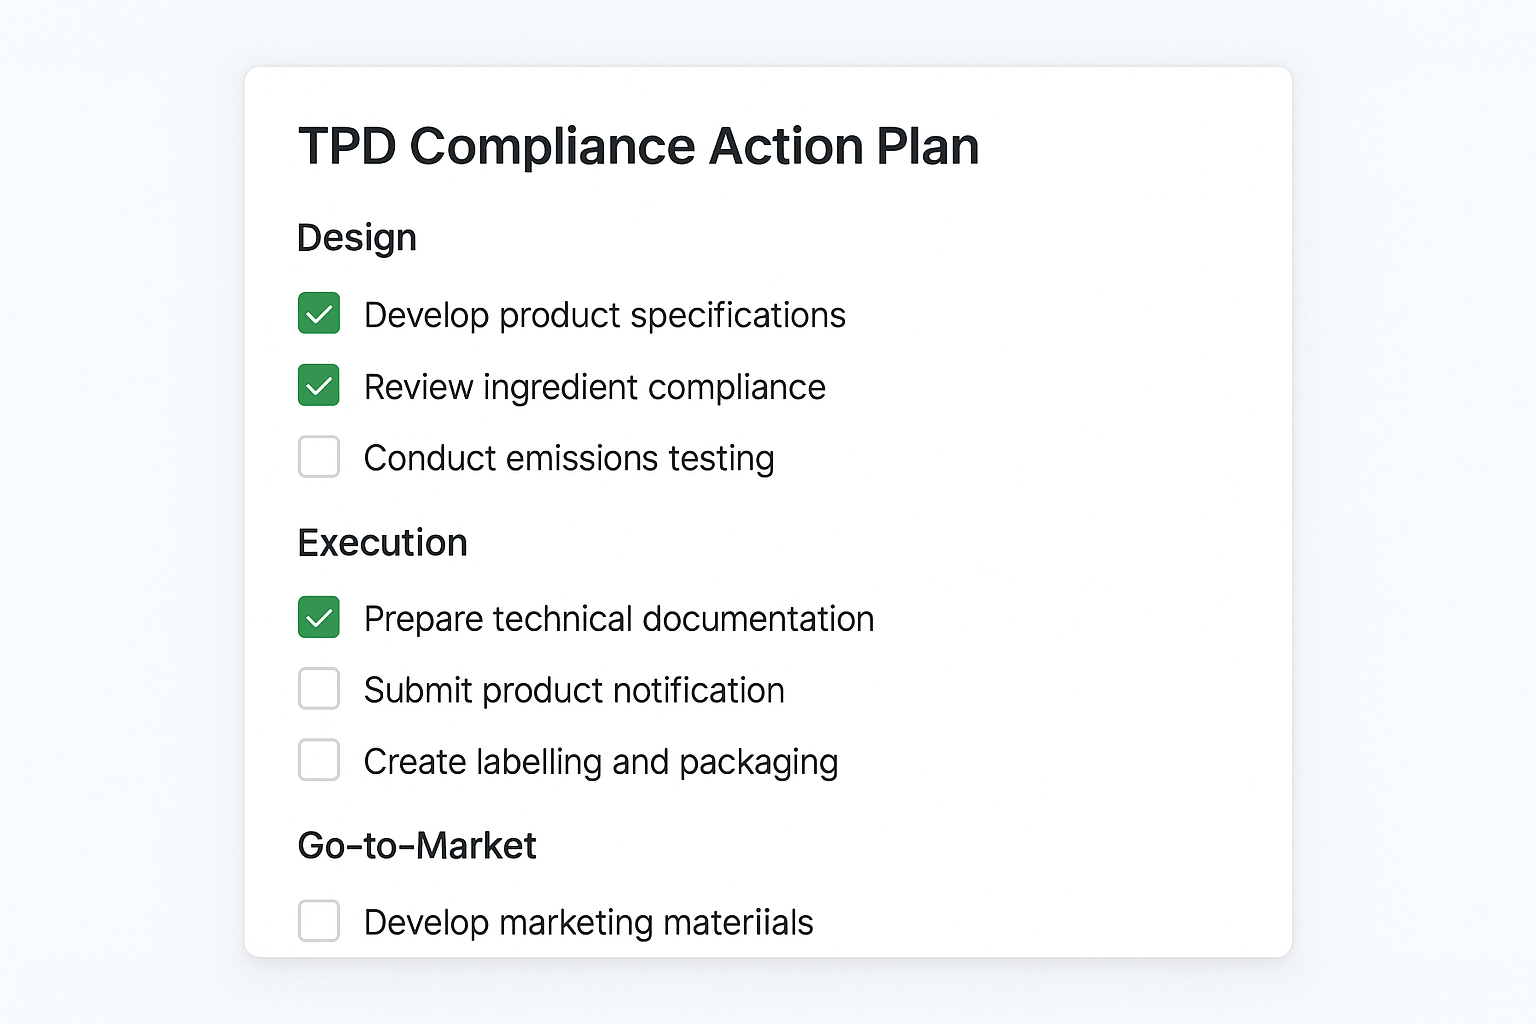Screen dimensions: 1536x1024
Task: Click the Develop marketing materiials task text
Action: click(x=588, y=921)
